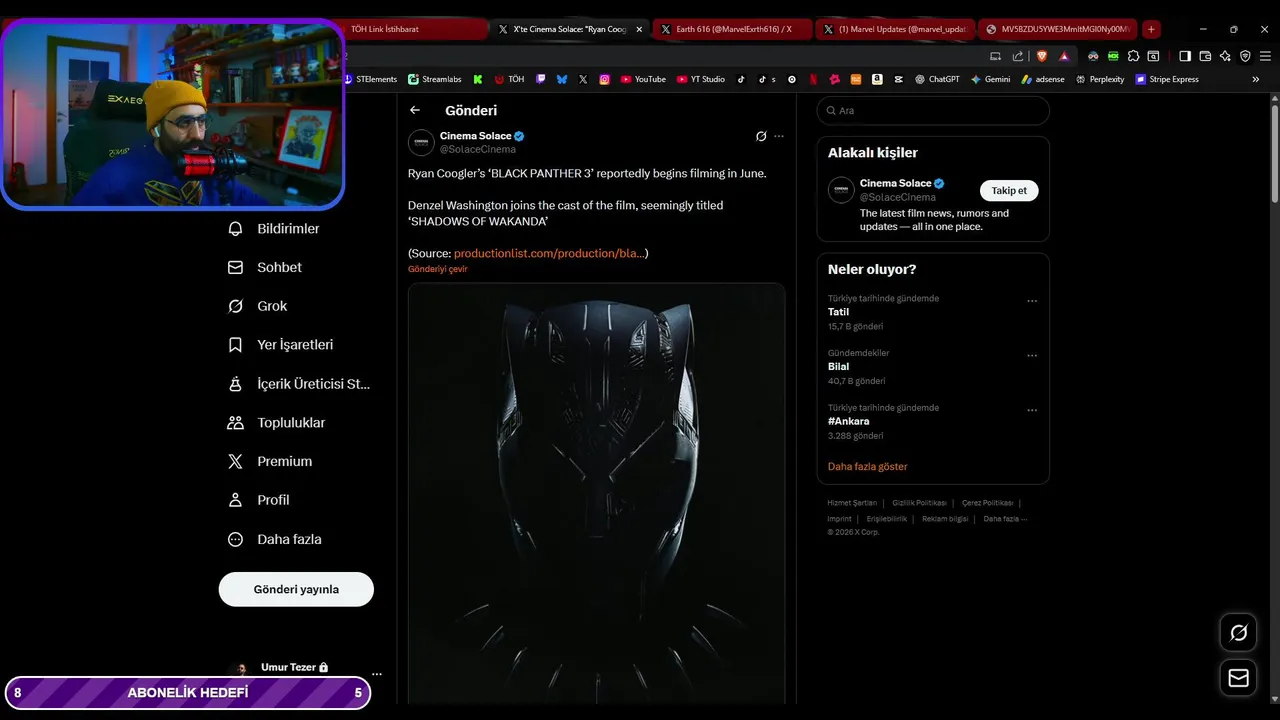Open İçerik Üreticisi St... sidebar item

[x=299, y=384]
